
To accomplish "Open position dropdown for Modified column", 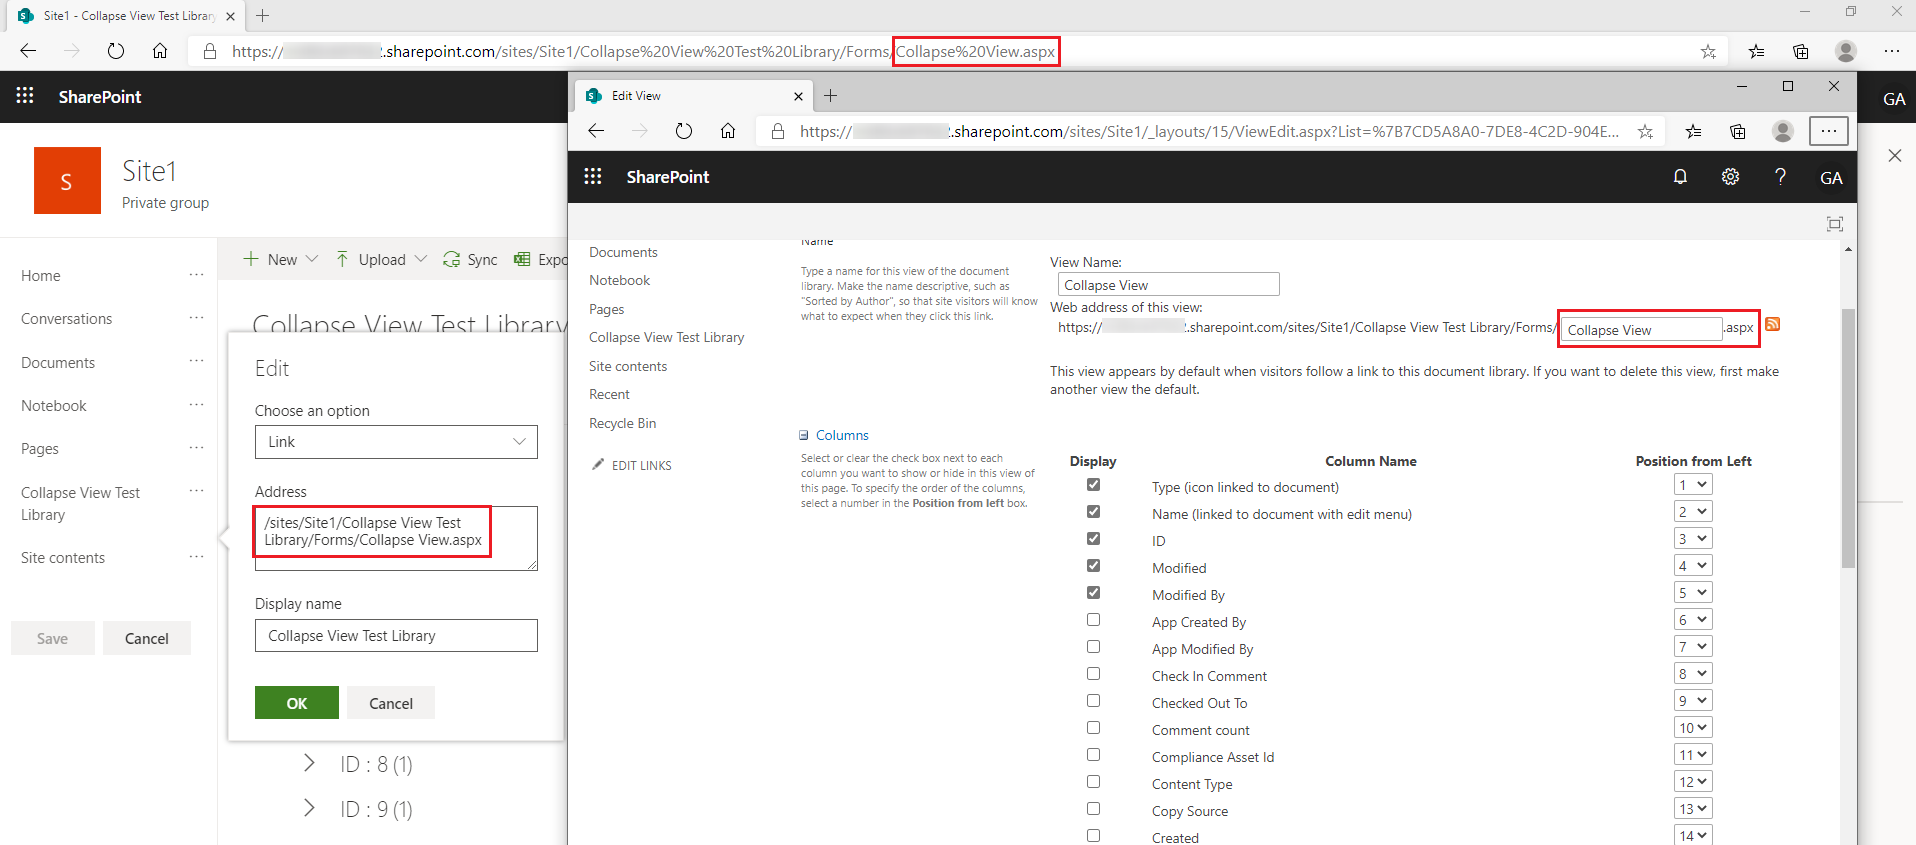I will coord(1693,566).
